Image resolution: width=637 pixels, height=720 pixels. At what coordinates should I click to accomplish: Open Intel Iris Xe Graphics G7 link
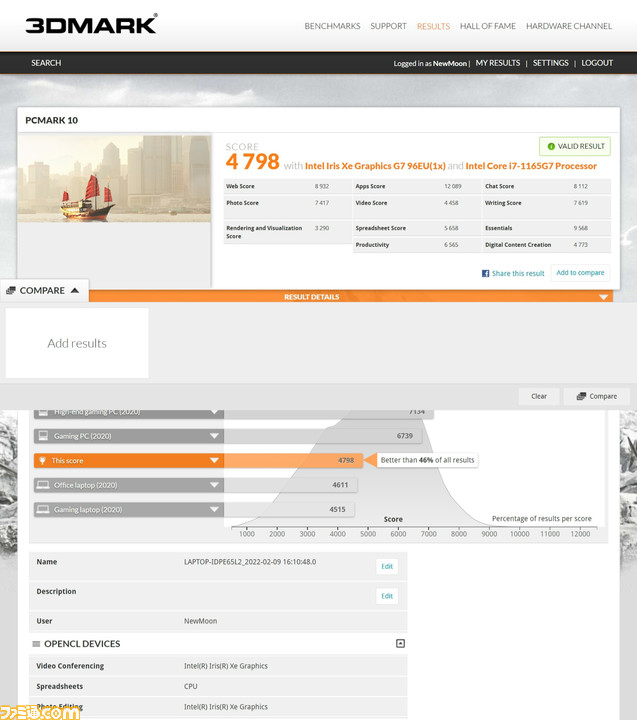(x=375, y=166)
